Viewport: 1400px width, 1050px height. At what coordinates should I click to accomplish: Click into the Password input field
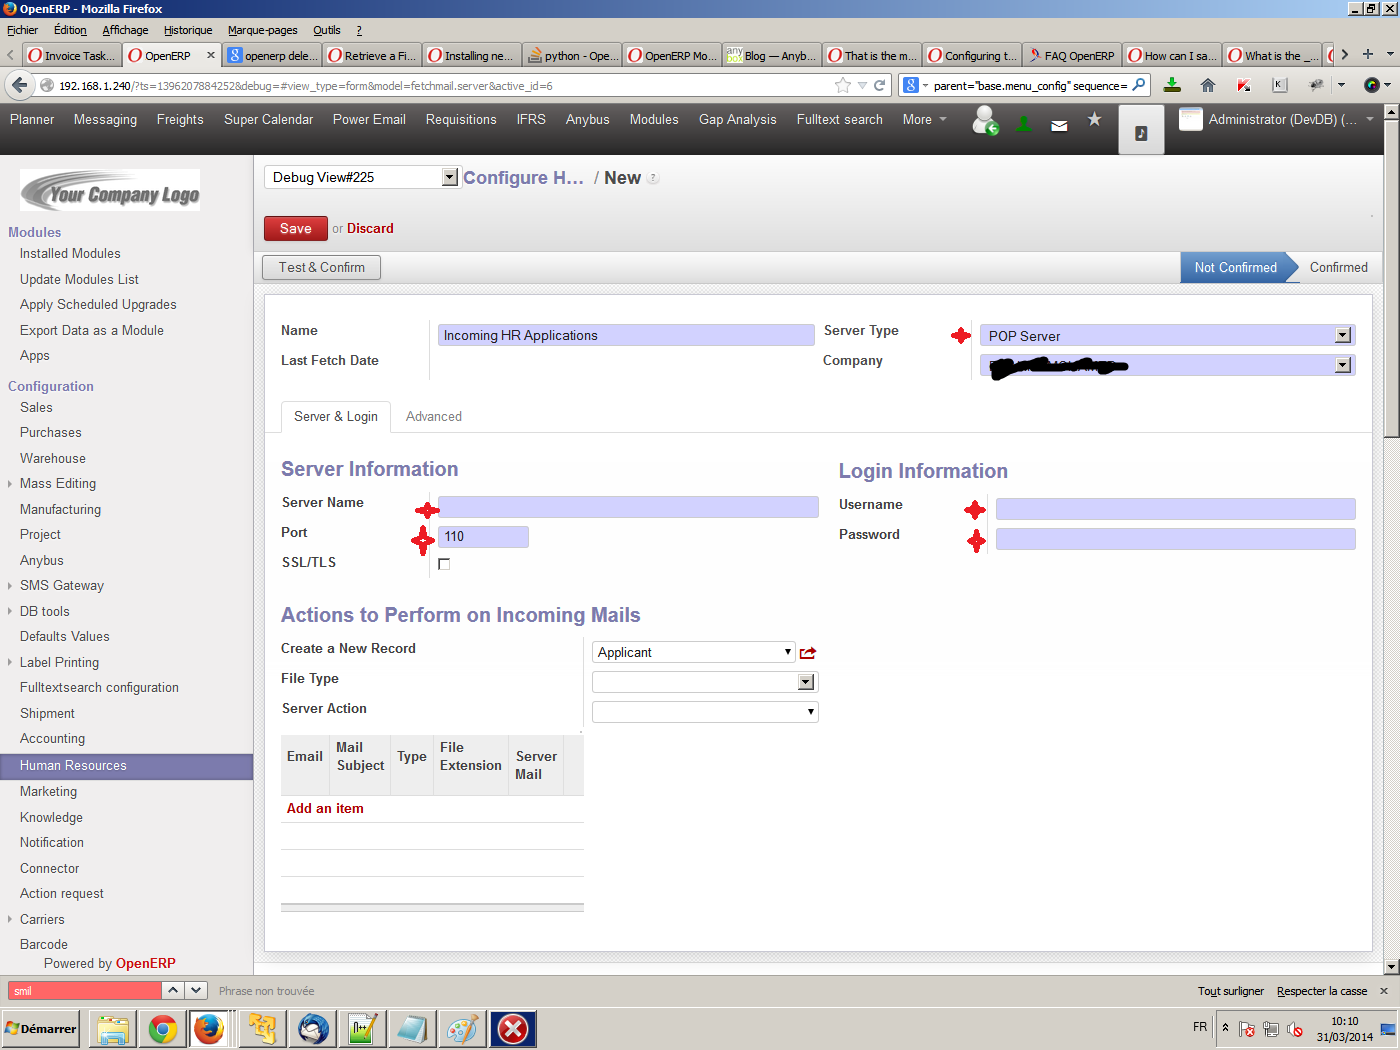click(1175, 539)
